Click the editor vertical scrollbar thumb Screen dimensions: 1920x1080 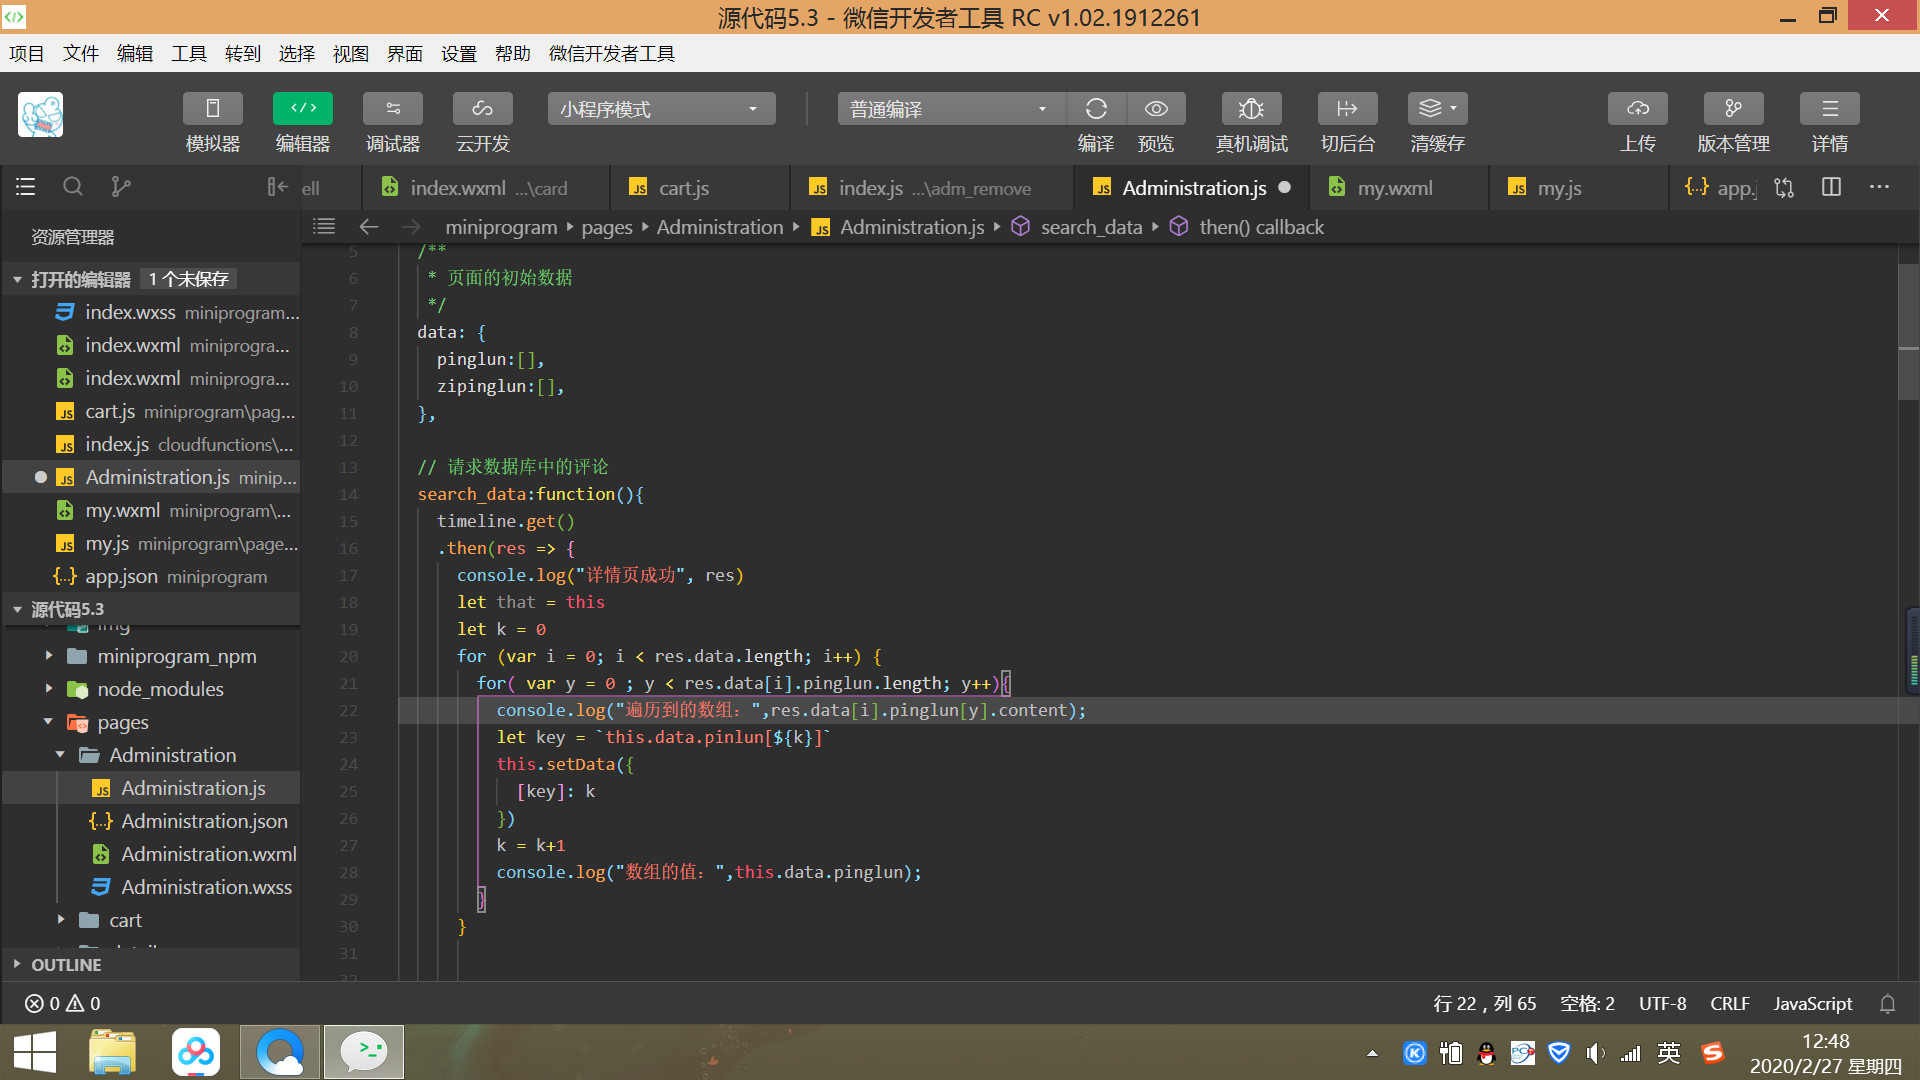tap(1908, 330)
